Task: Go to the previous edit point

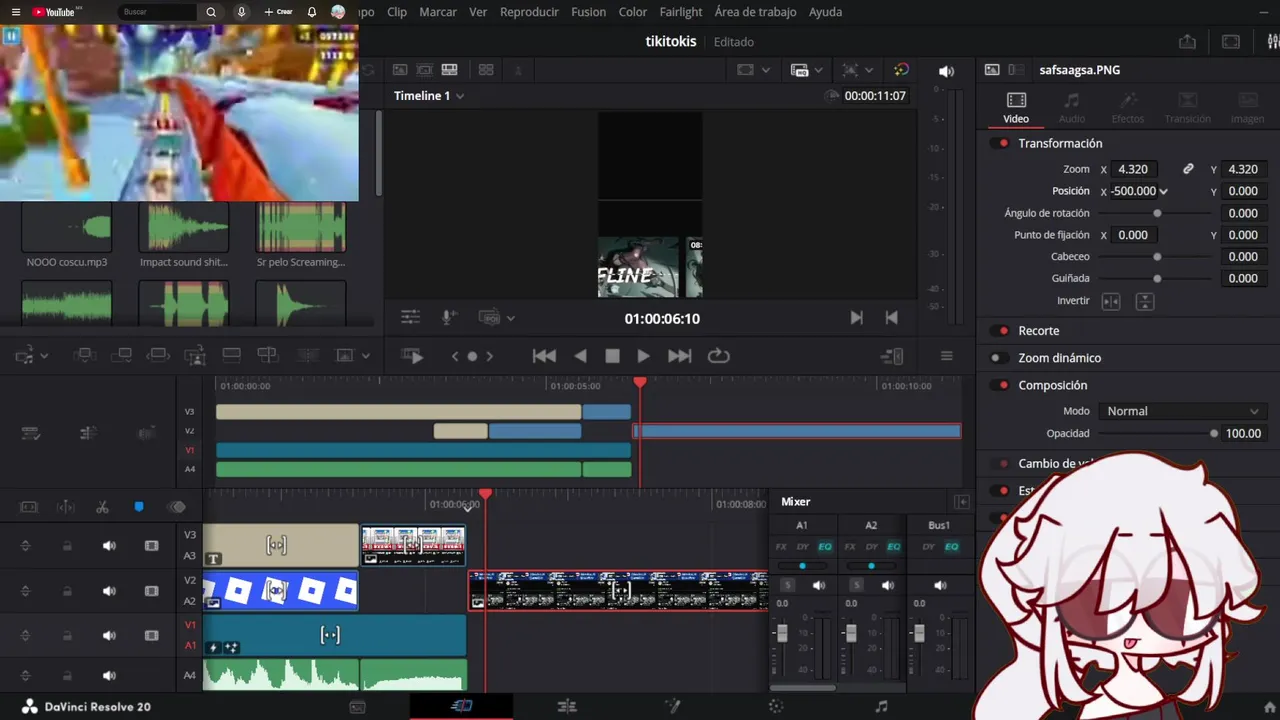Action: (x=892, y=318)
